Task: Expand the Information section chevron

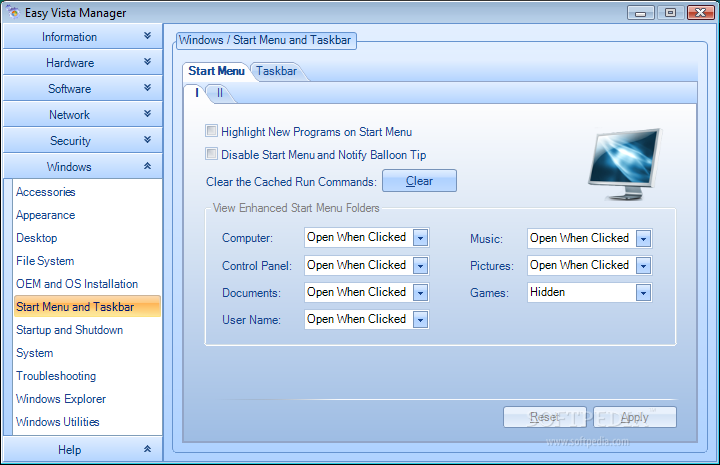Action: click(147, 36)
